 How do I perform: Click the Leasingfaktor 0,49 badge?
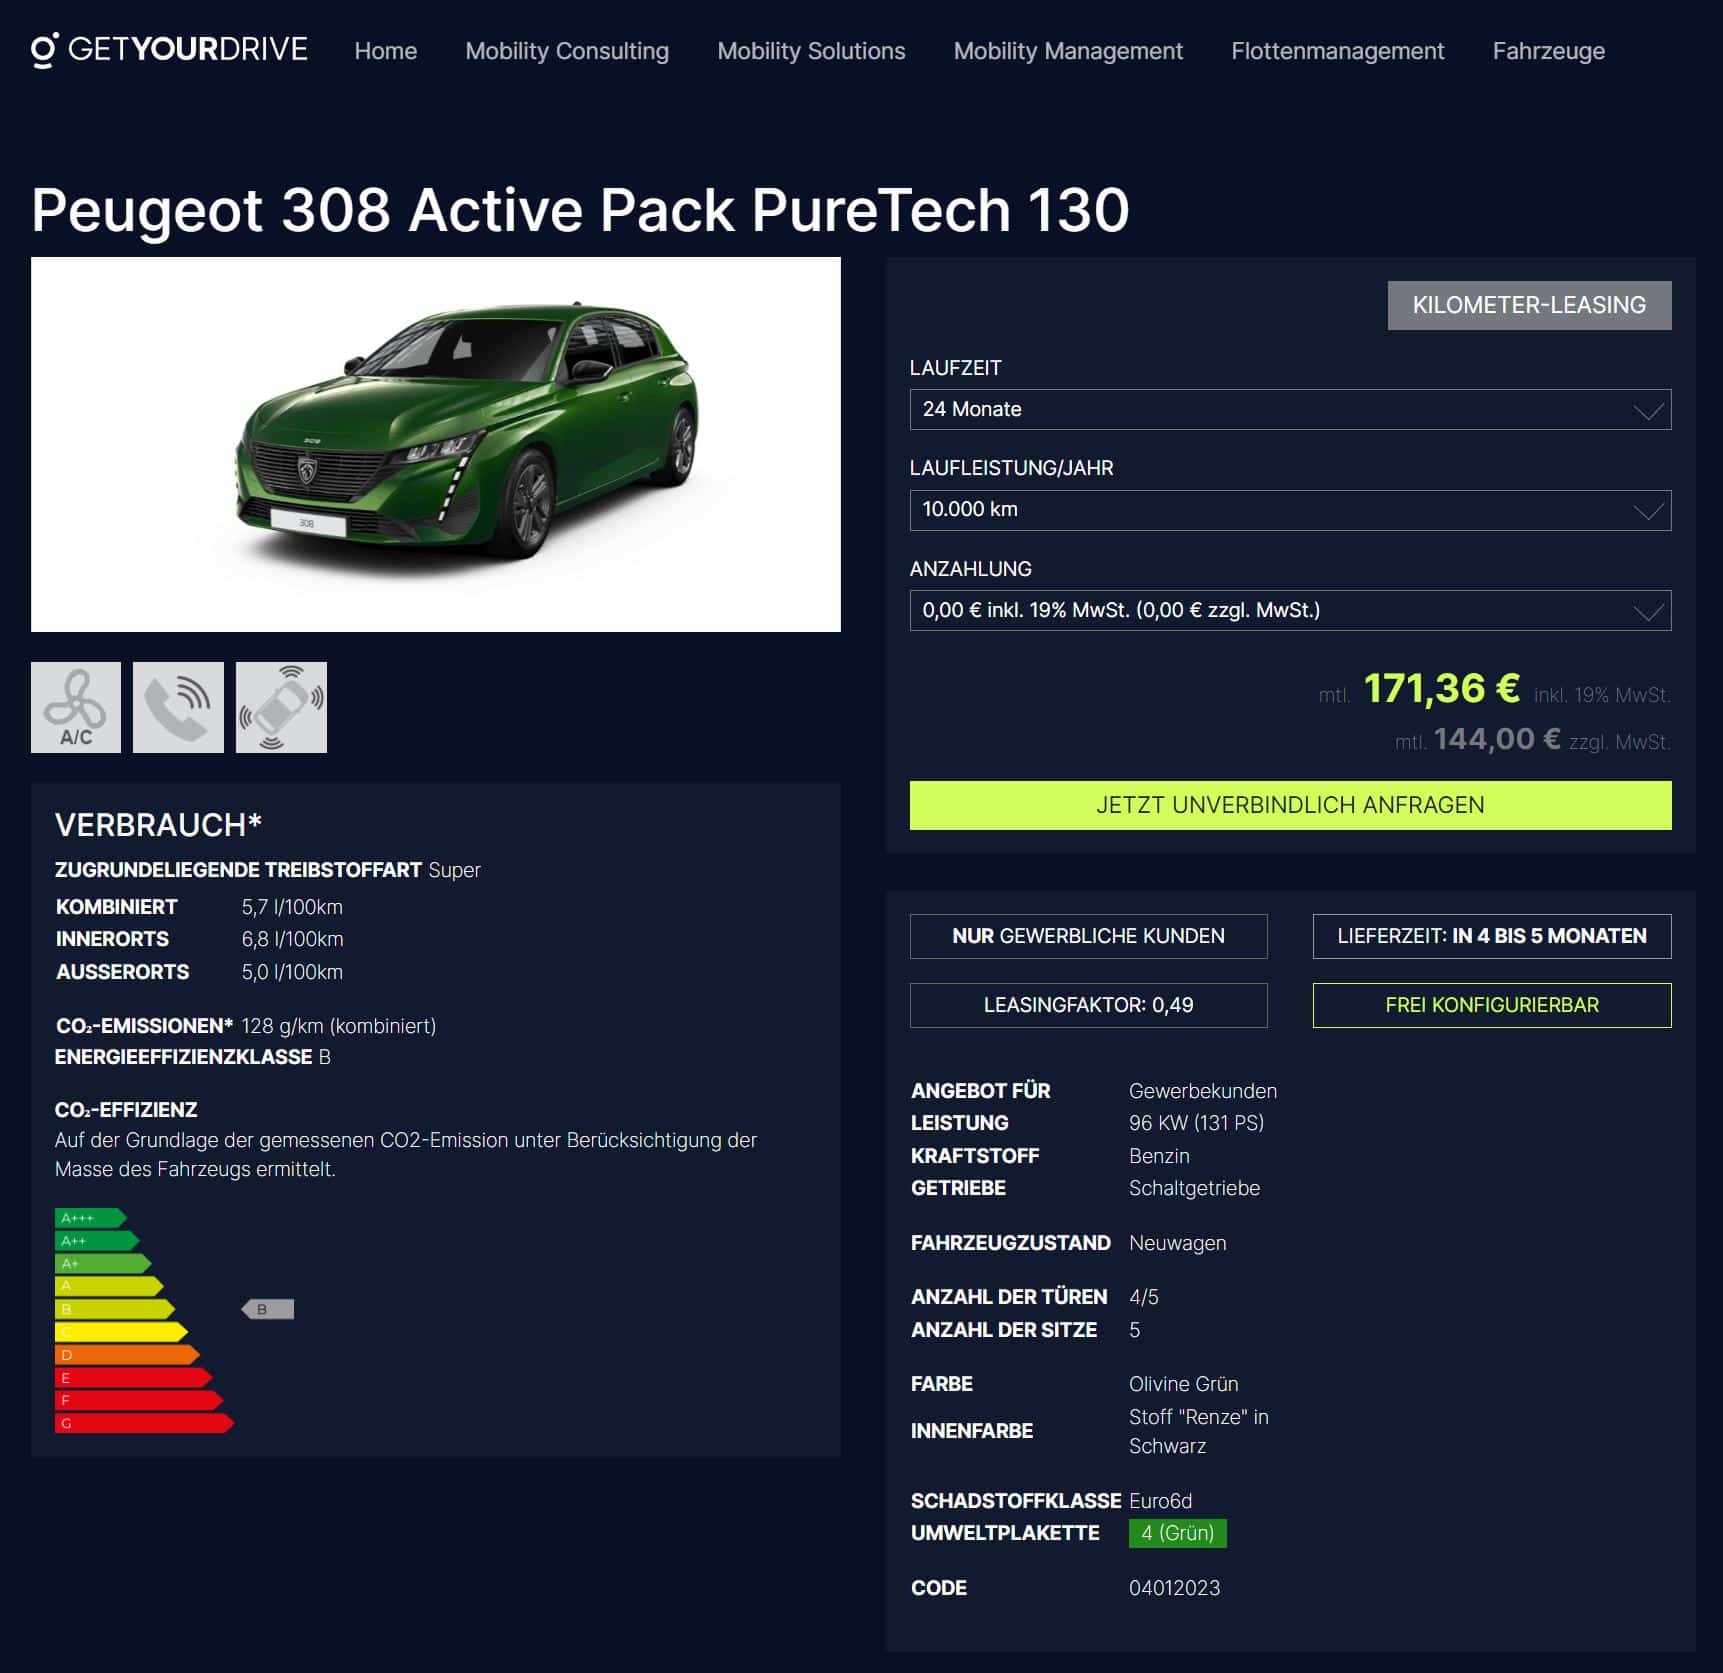pyautogui.click(x=1088, y=1005)
